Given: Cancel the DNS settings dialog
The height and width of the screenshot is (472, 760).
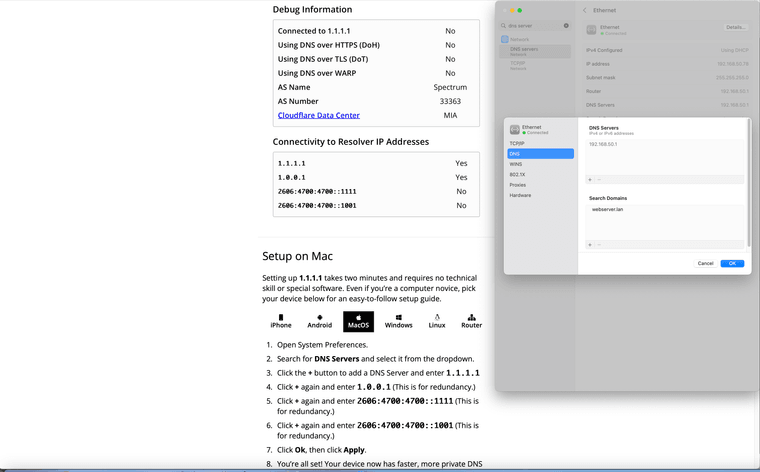Looking at the screenshot, I should 705,263.
